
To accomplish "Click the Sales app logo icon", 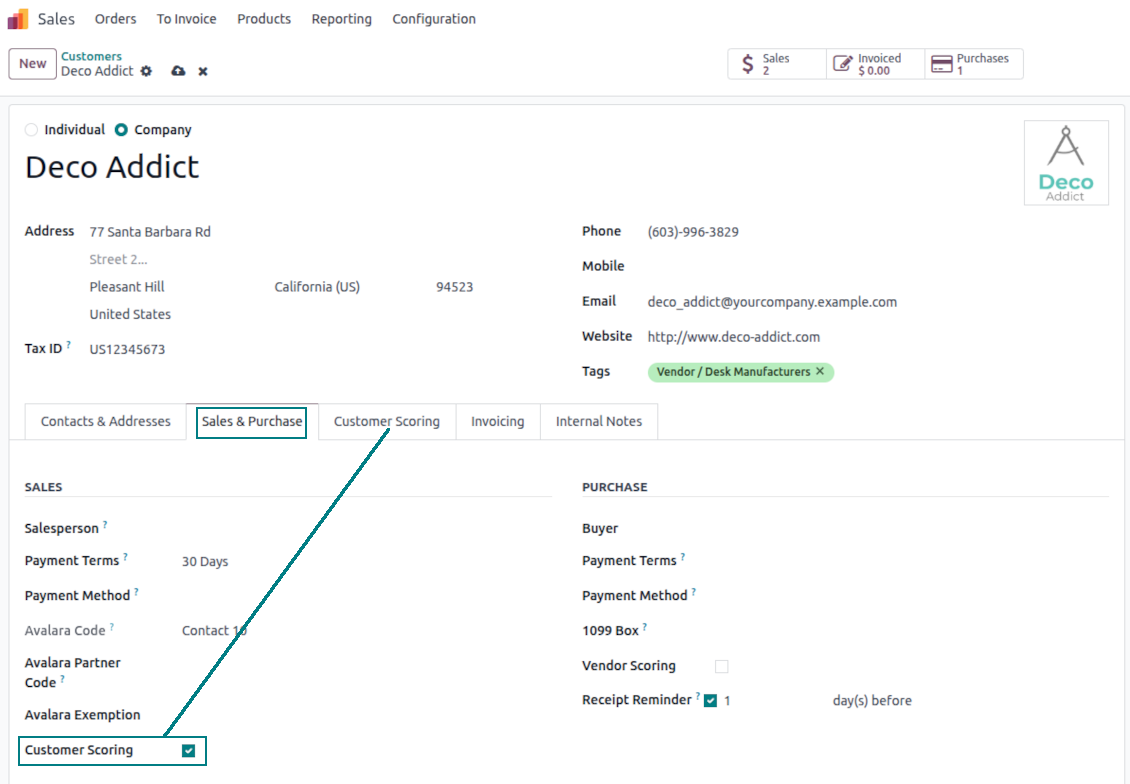I will (x=17, y=19).
